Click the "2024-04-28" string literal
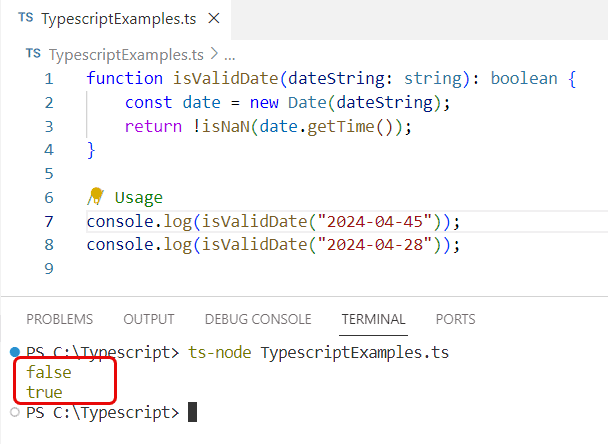The image size is (608, 444). pyautogui.click(x=374, y=245)
